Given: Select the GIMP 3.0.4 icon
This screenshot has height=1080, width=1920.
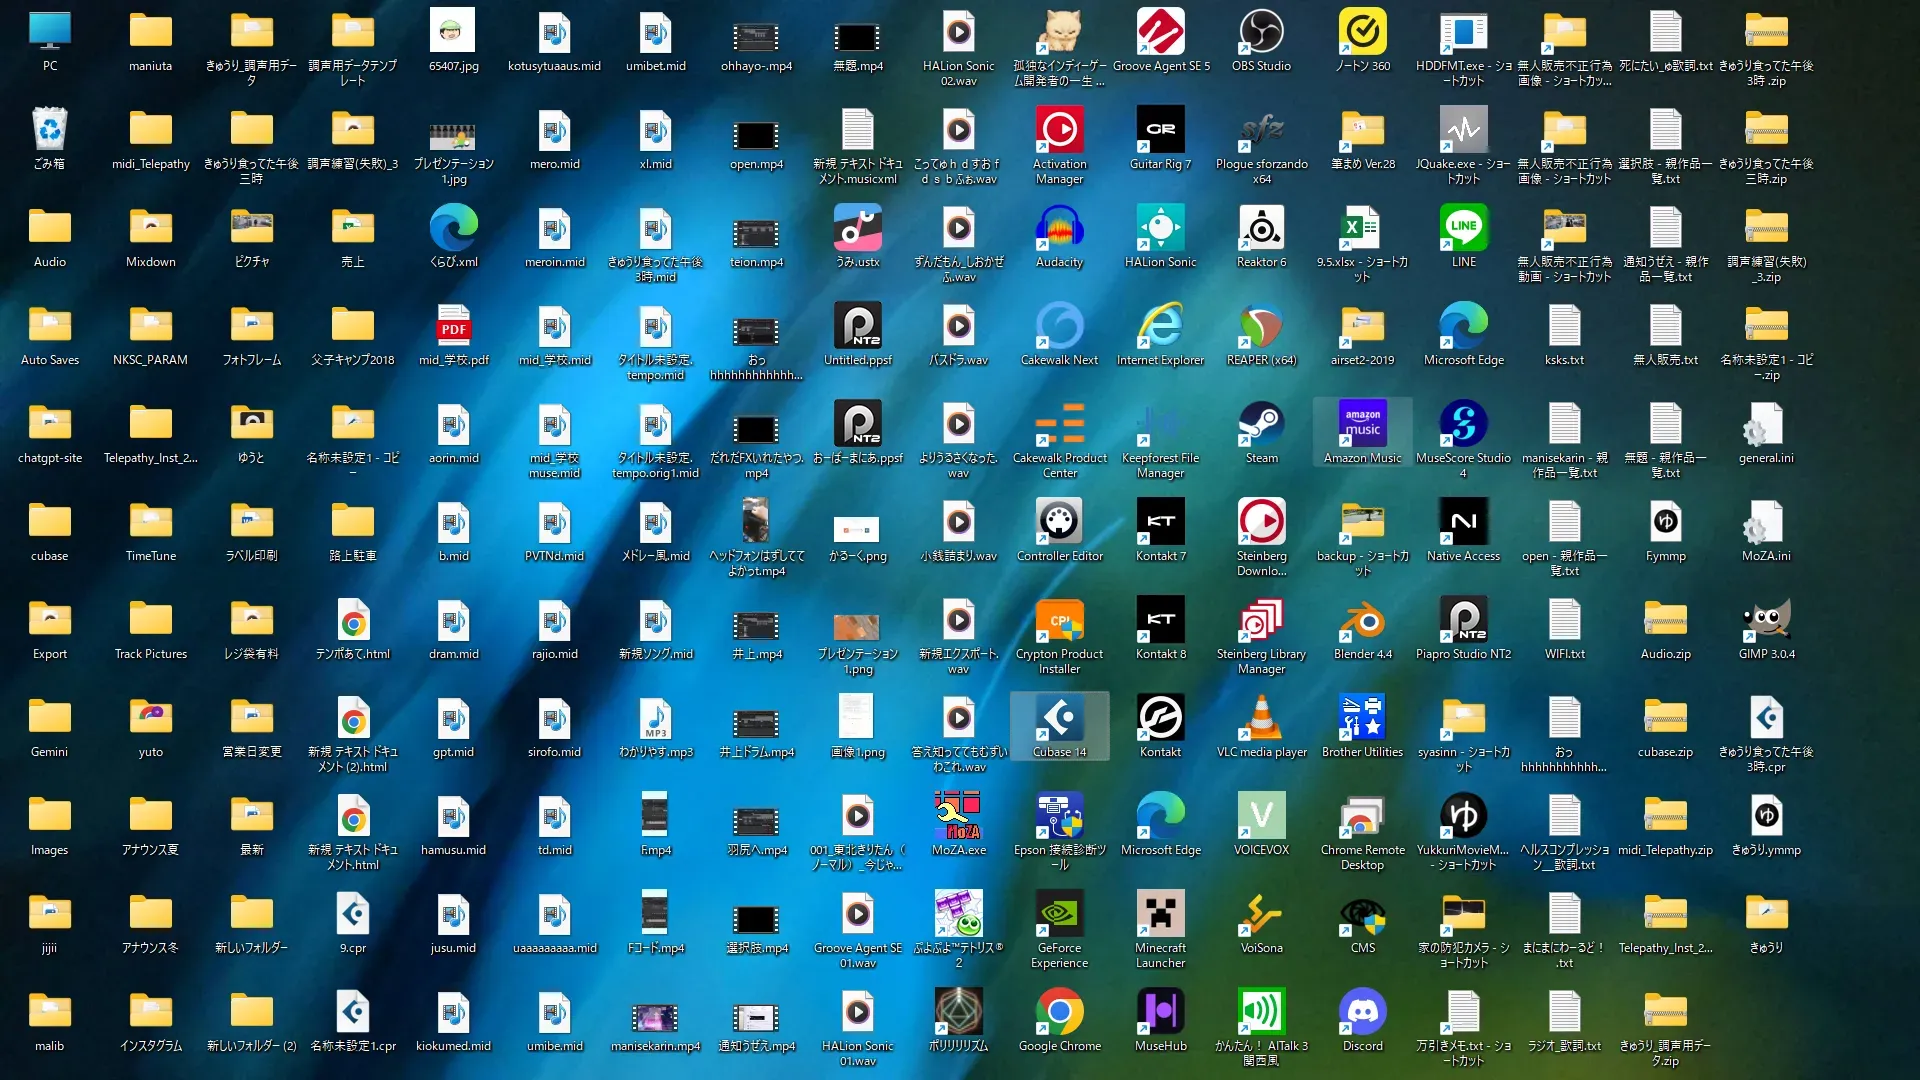Looking at the screenshot, I should (x=1766, y=621).
